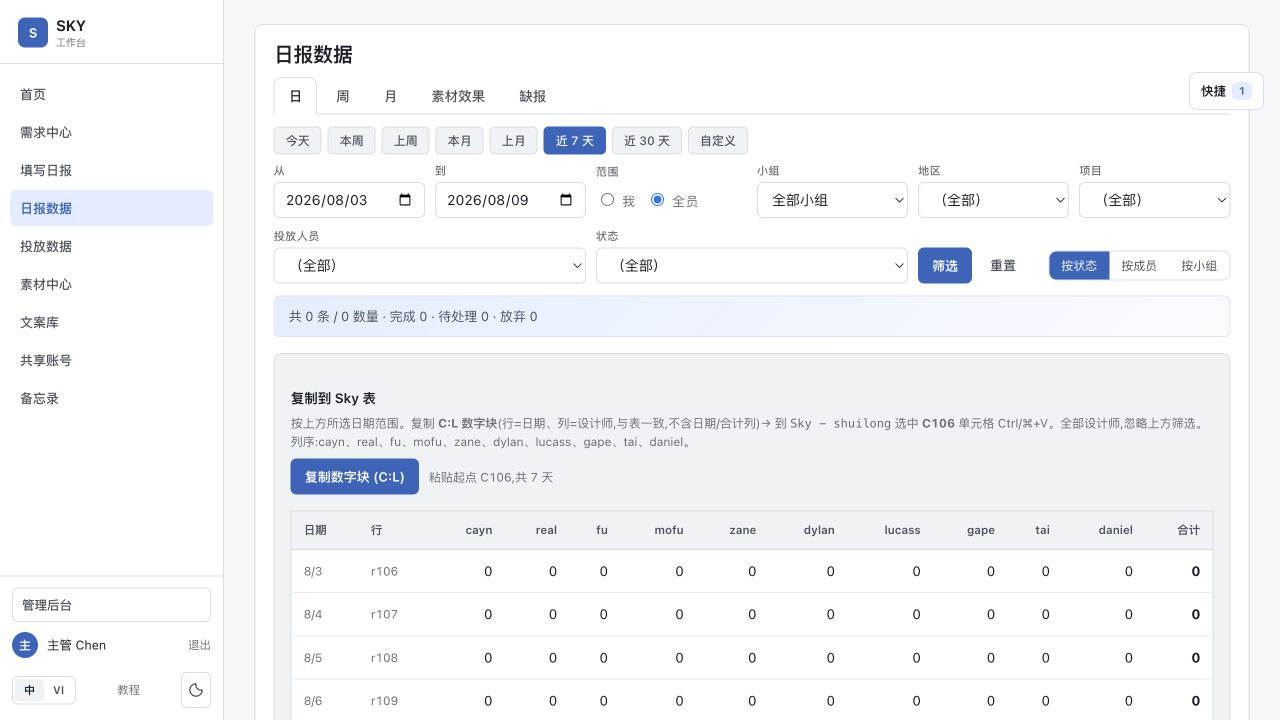Open the 快捷 shortcuts button
Image resolution: width=1280 pixels, height=720 pixels.
pos(1226,91)
